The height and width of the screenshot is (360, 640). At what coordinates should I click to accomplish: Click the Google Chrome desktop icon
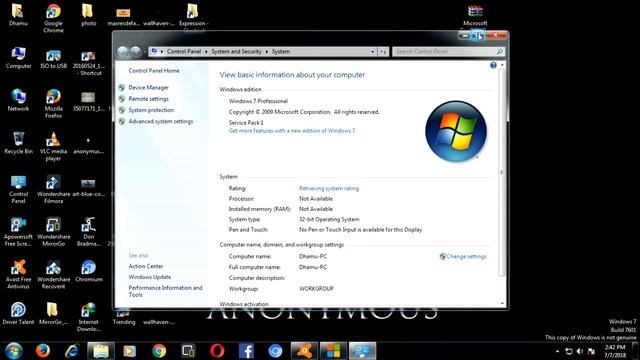click(53, 18)
